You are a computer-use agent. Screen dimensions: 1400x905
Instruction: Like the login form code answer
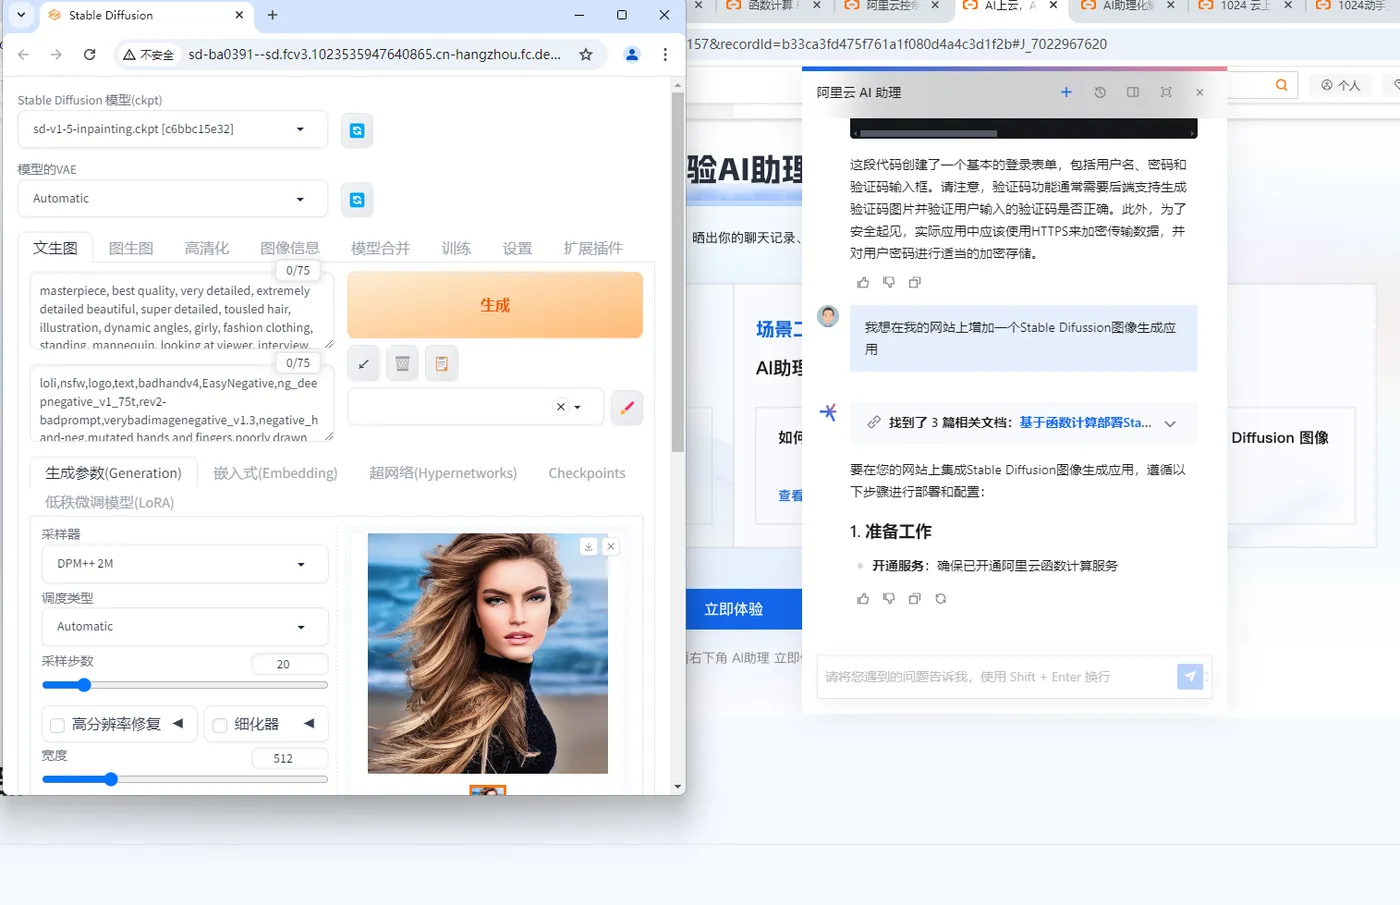(x=863, y=283)
